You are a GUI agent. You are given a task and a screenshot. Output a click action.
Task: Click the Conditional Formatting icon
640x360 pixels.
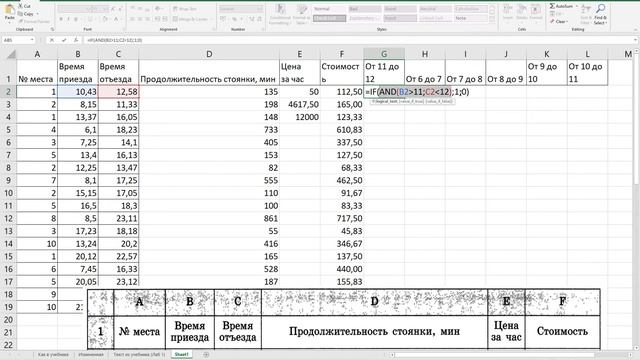point(280,9)
